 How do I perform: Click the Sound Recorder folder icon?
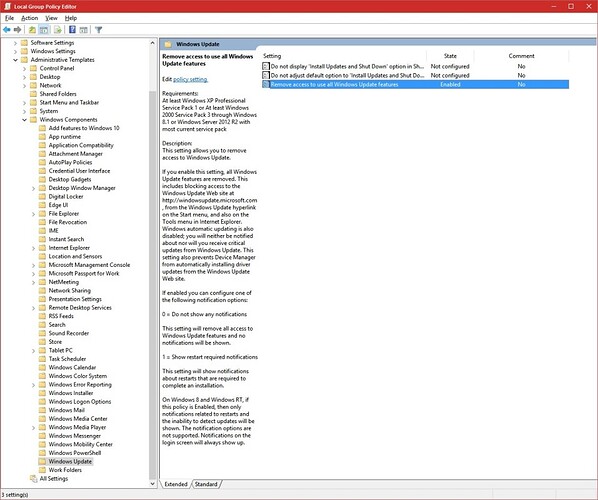(x=42, y=333)
